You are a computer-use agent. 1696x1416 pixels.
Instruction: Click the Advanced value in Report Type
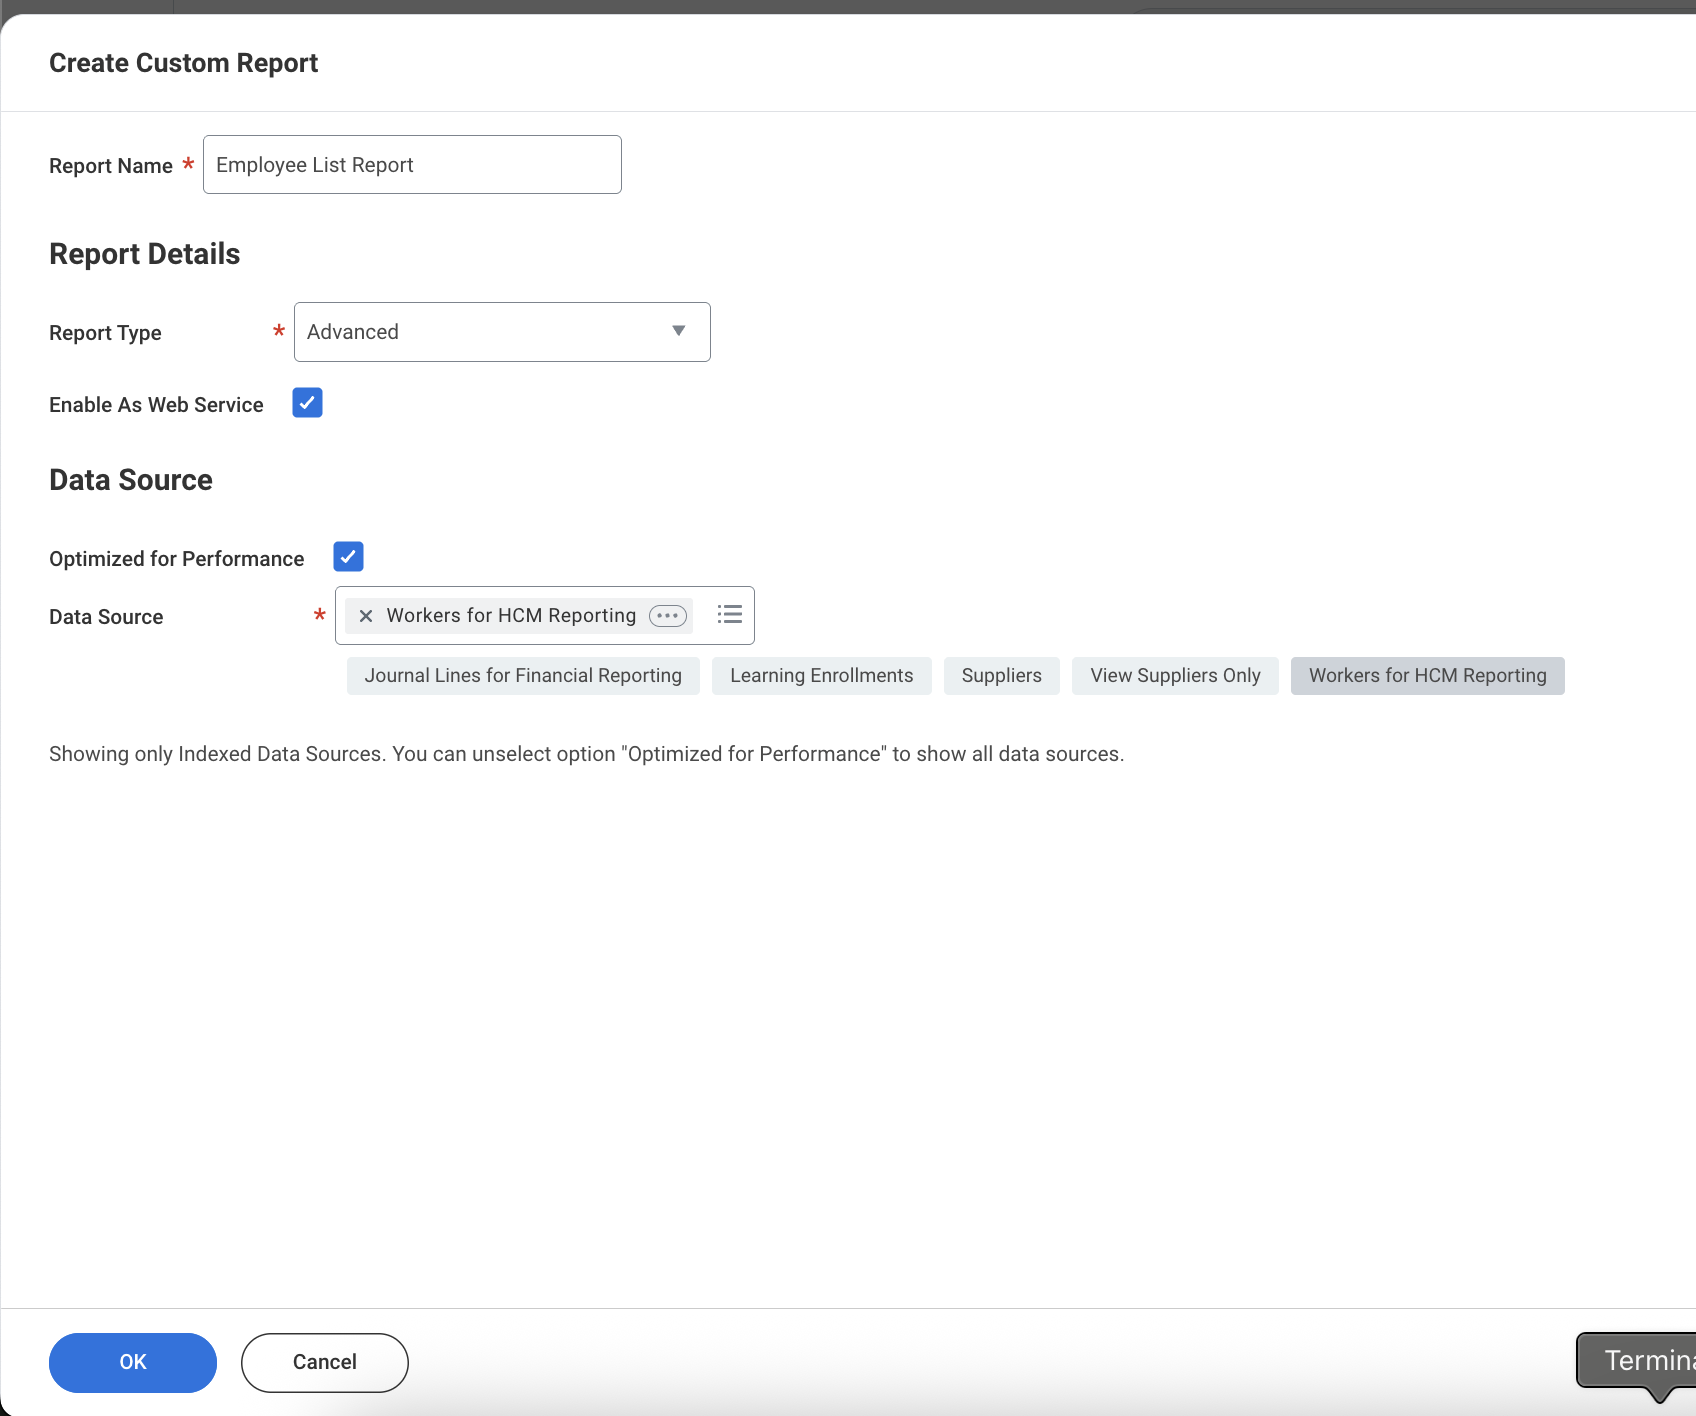pos(353,332)
